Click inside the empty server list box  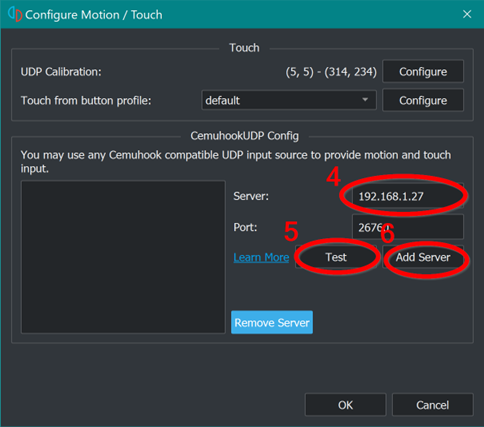pyautogui.click(x=123, y=257)
